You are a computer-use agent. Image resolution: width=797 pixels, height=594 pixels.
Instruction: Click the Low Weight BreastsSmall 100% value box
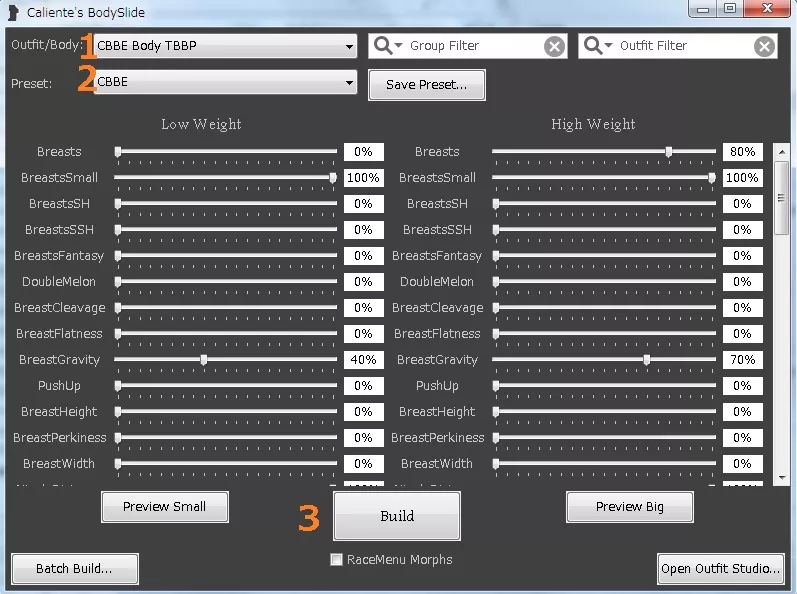click(363, 178)
